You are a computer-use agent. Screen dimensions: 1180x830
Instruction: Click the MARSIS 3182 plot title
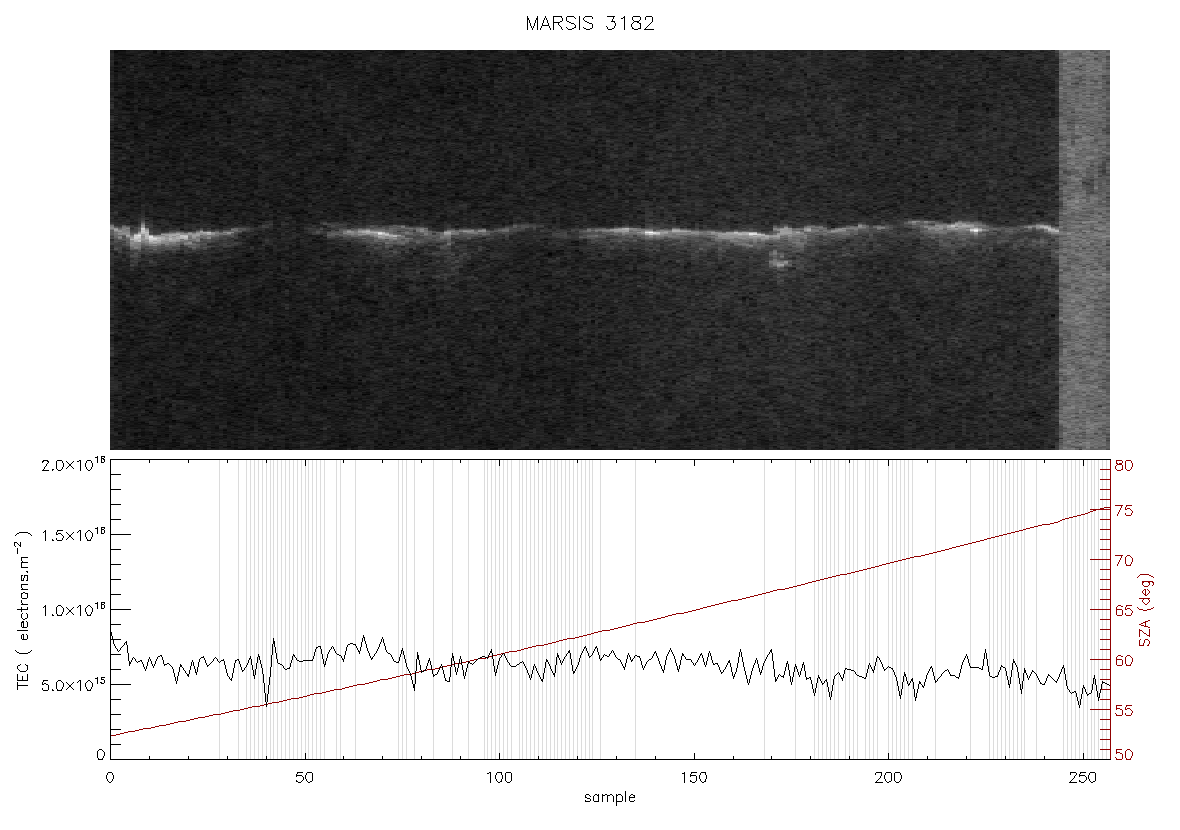(x=590, y=23)
